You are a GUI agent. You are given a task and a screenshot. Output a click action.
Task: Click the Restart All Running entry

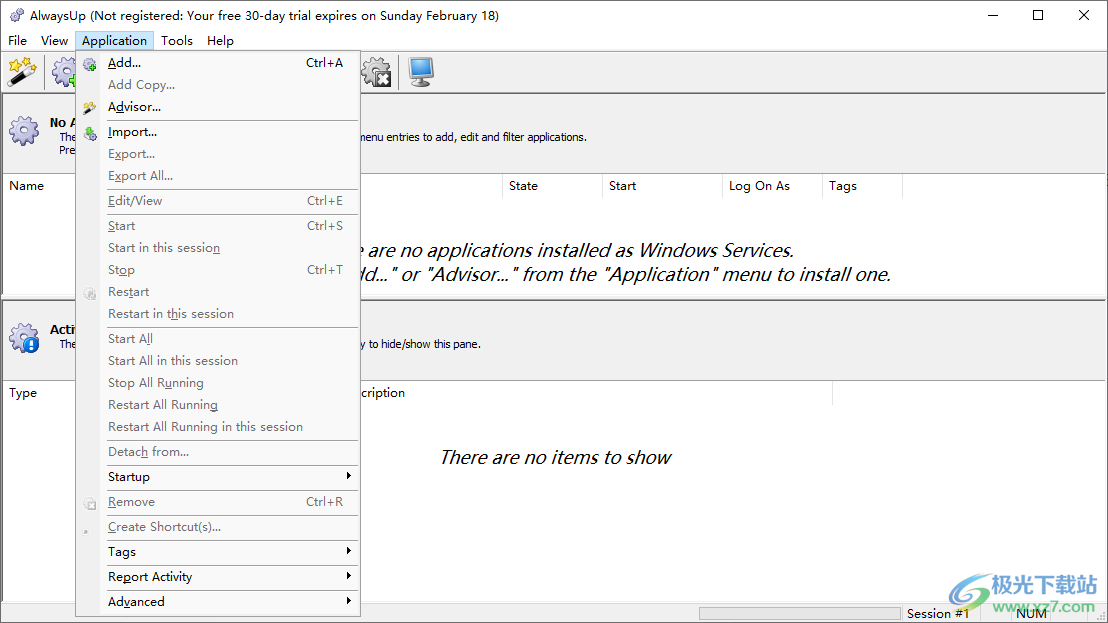coord(218,405)
